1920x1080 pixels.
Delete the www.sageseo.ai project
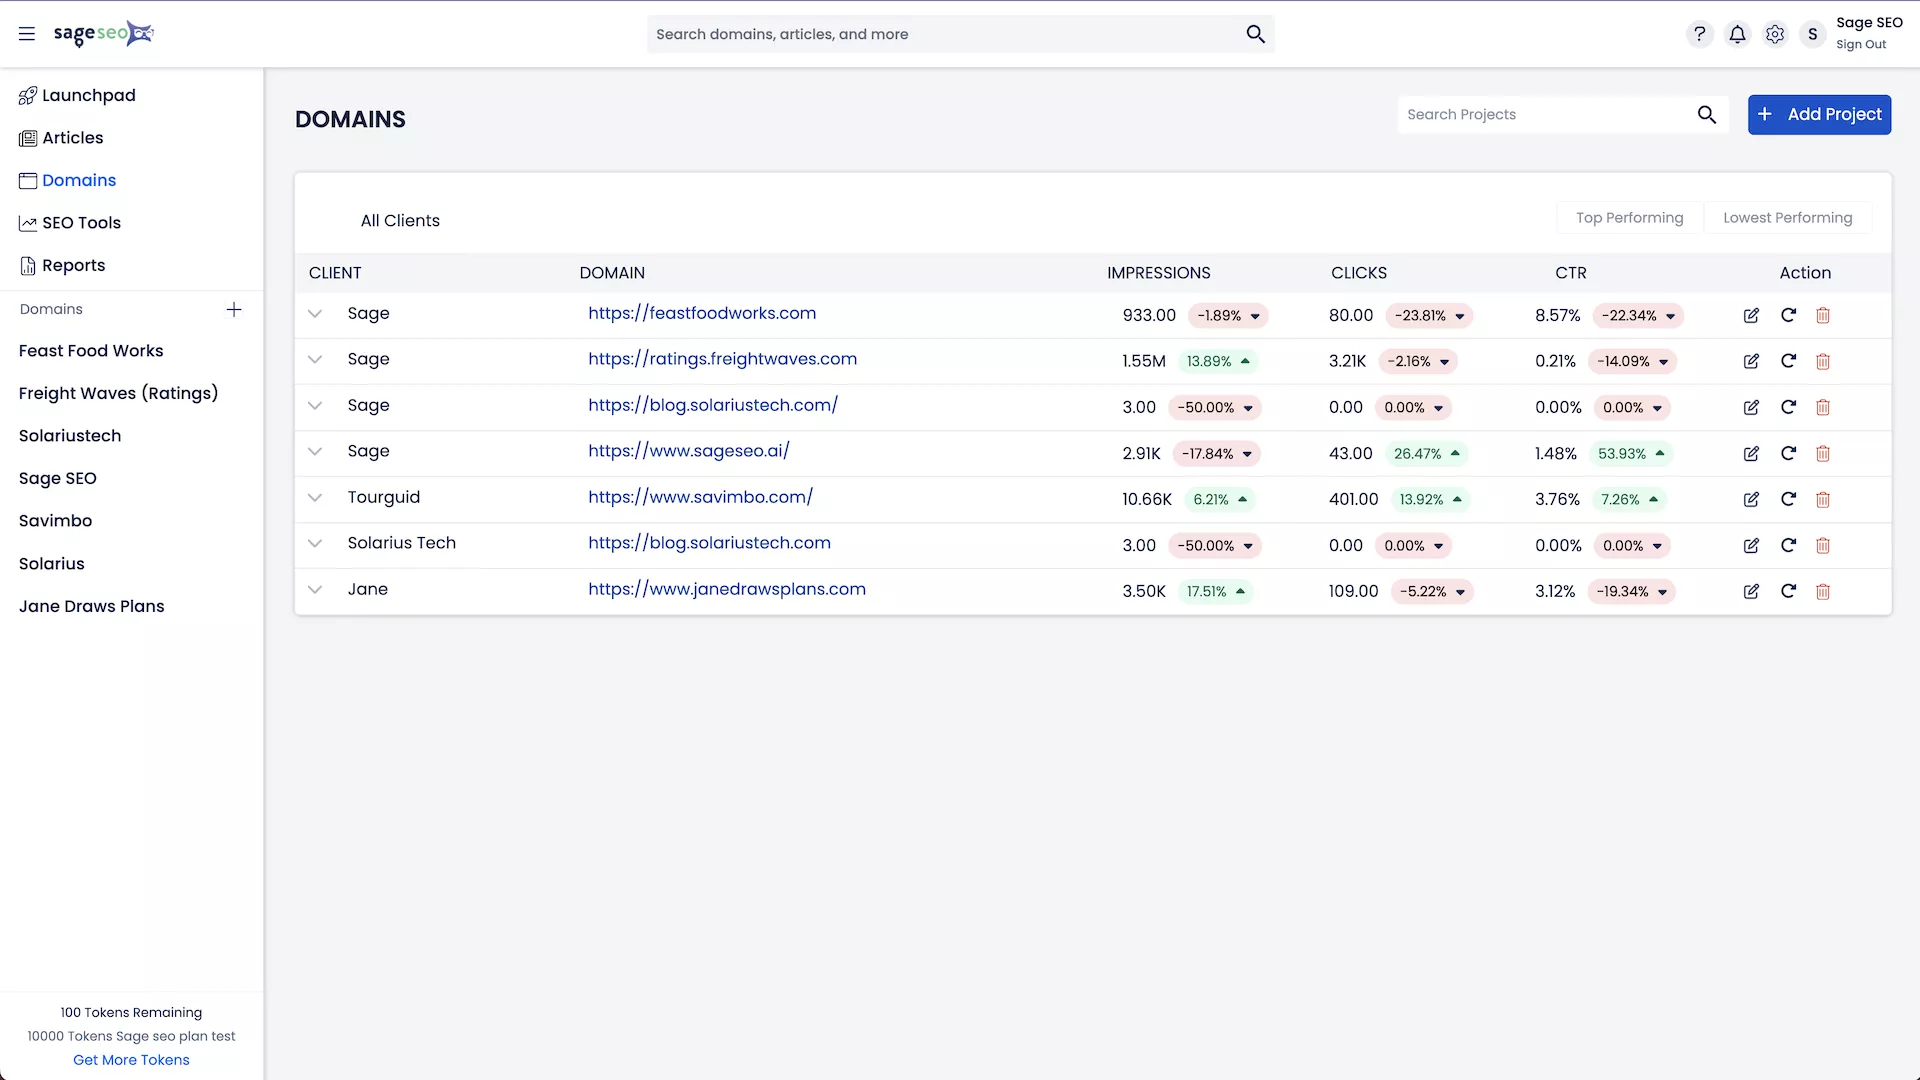[x=1823, y=454]
